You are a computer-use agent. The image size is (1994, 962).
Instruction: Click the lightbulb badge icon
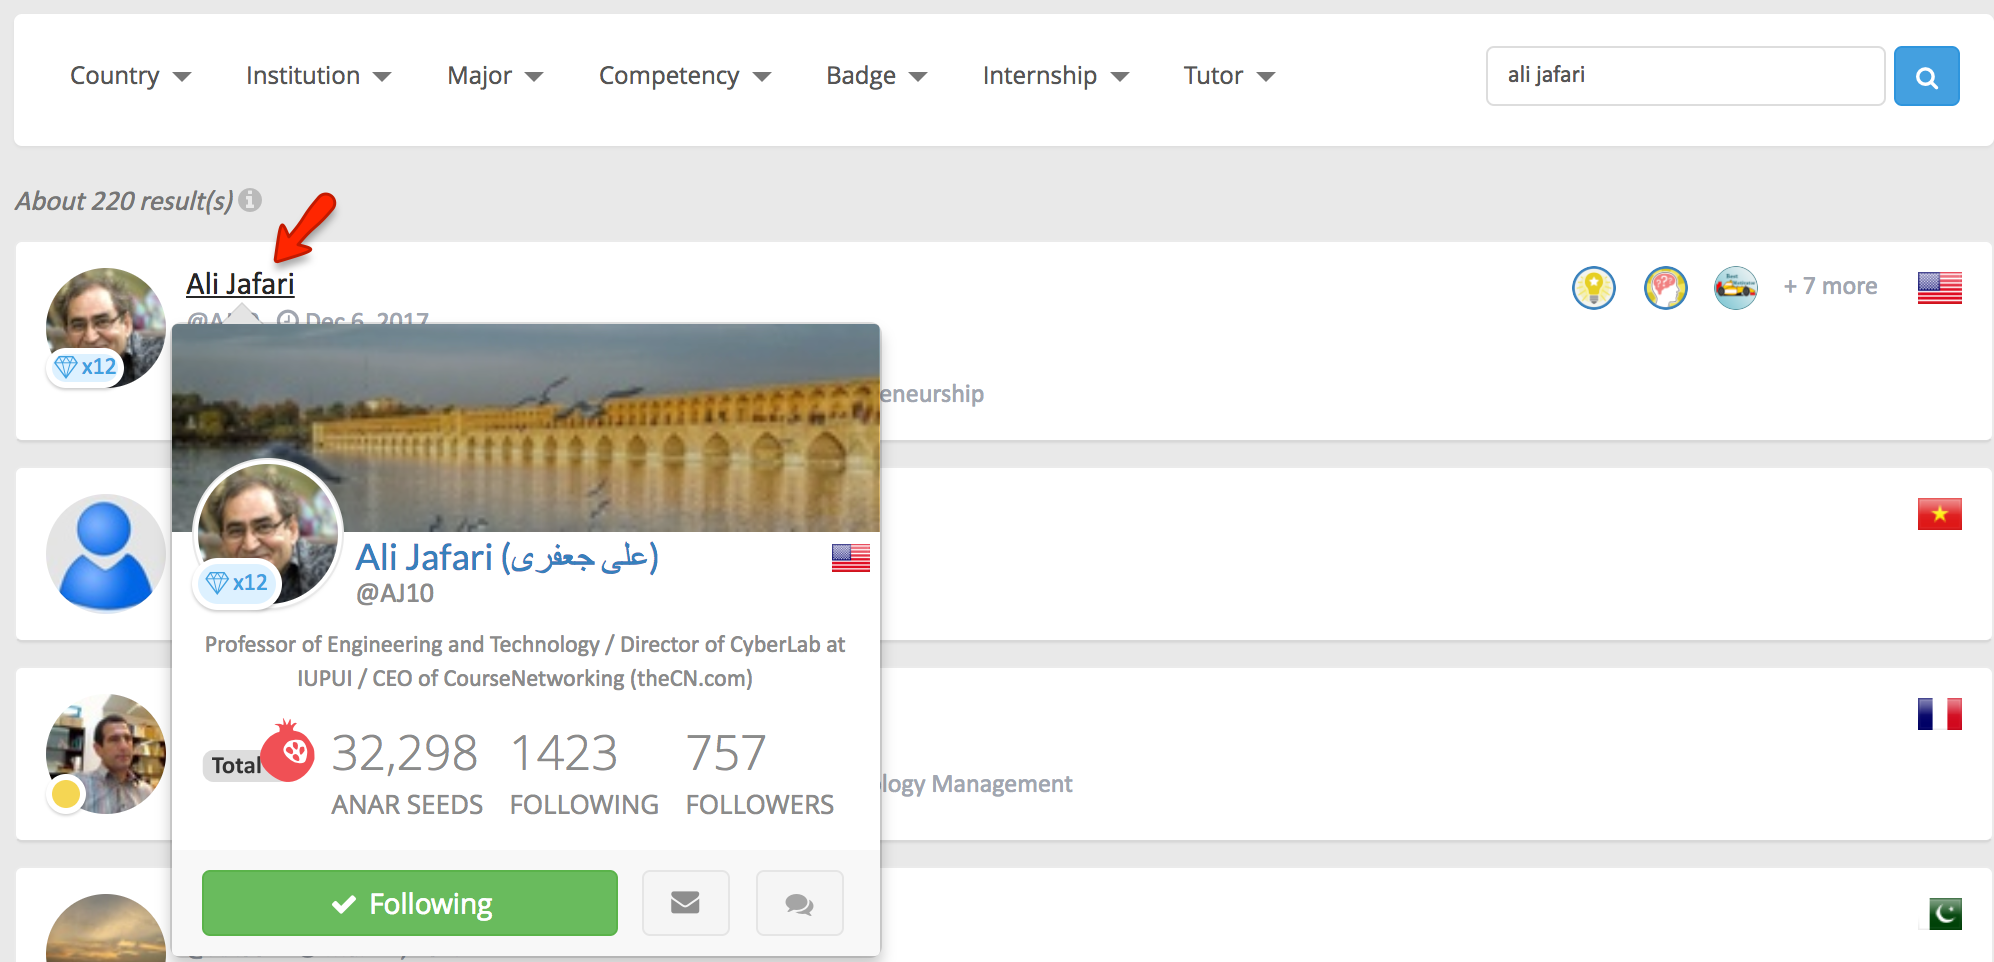point(1594,288)
